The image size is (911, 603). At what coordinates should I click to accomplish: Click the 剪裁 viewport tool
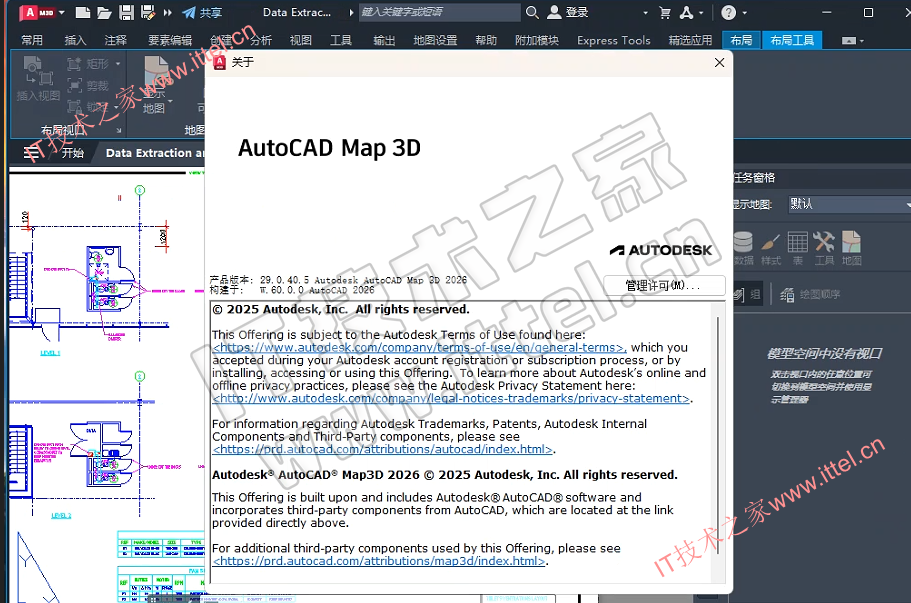88,86
